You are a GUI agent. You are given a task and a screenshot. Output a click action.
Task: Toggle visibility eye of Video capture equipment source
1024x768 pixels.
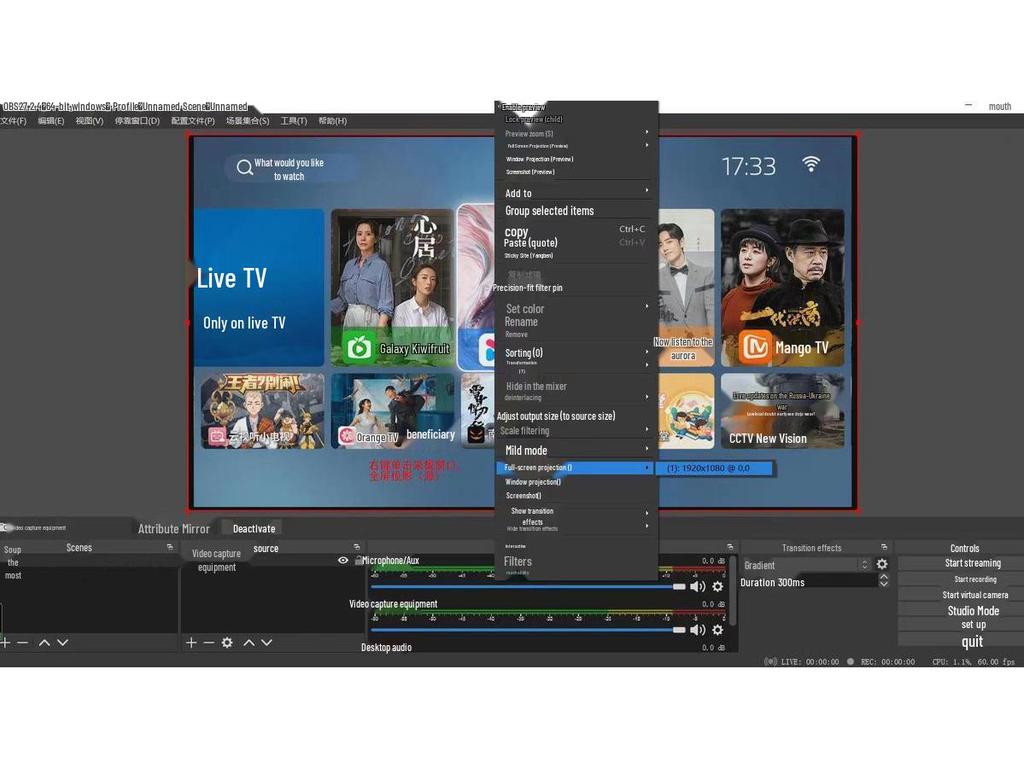click(x=343, y=560)
